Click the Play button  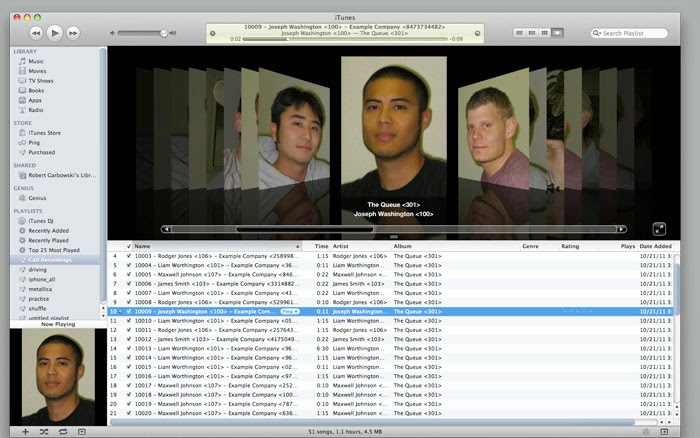click(54, 33)
